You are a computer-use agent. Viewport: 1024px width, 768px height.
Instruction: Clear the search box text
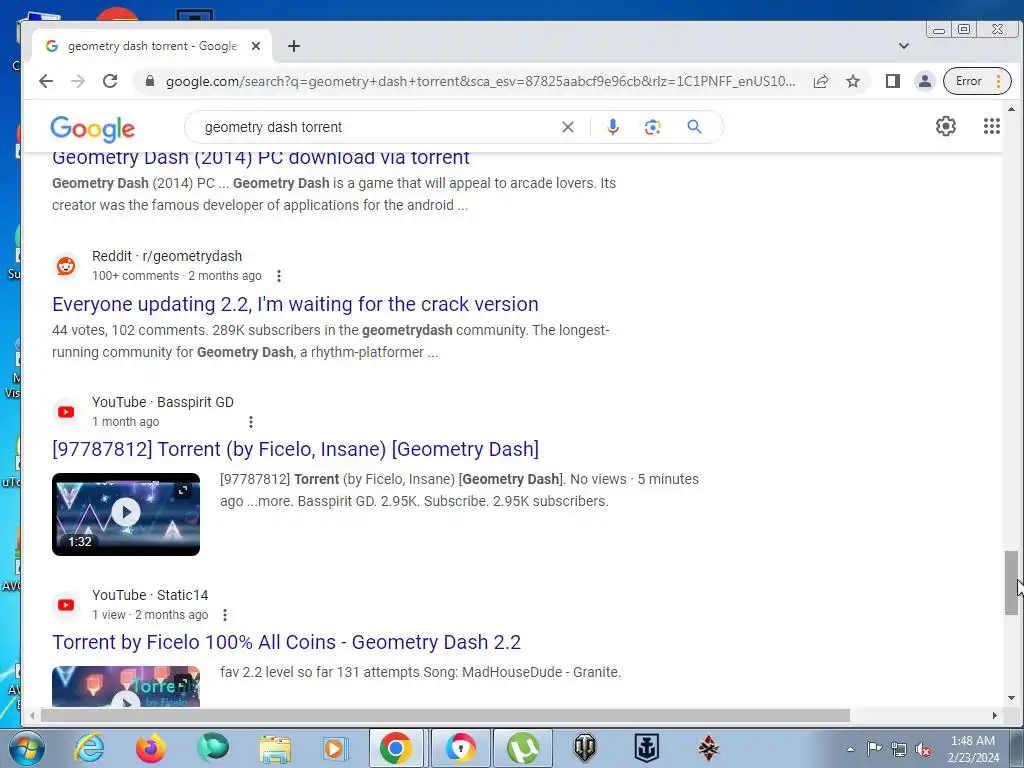(568, 127)
